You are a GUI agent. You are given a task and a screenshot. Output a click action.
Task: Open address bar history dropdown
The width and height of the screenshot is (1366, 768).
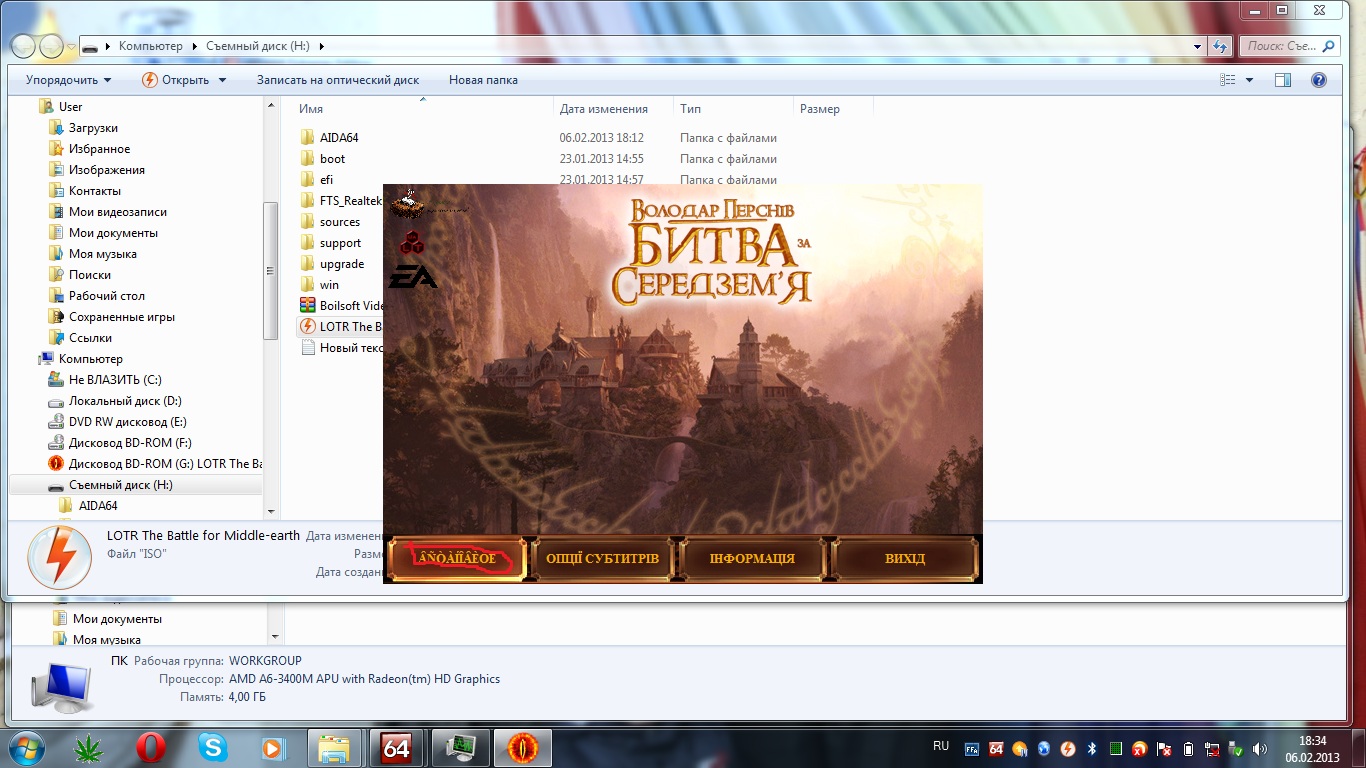tap(1198, 46)
